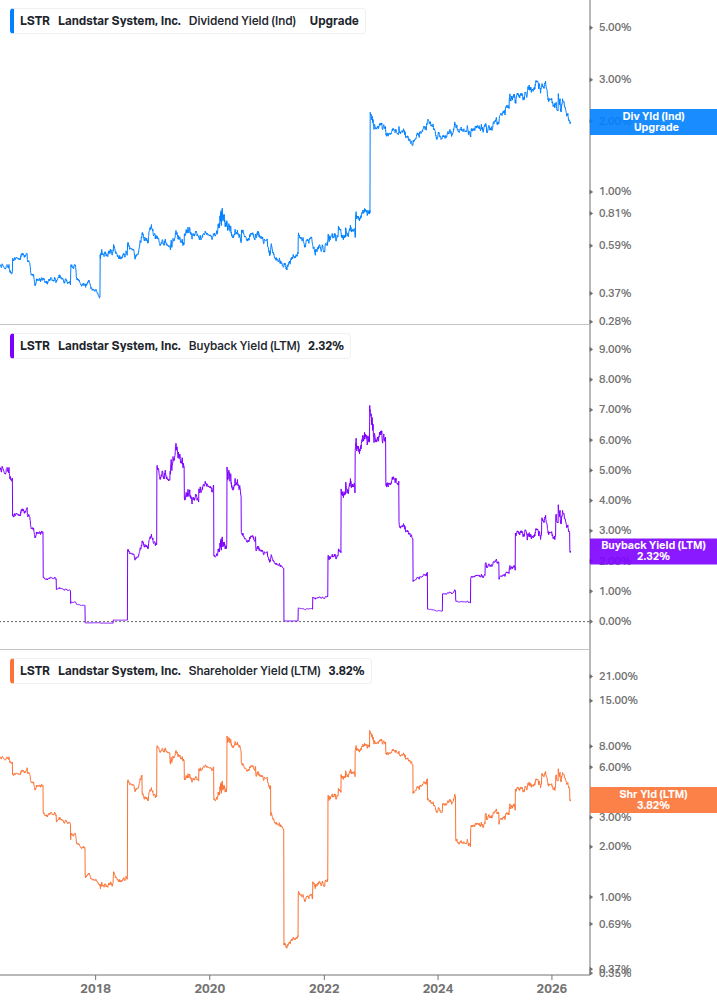Click the blue Div Yld (Ind) Upgrade axis tag
717x1005 pixels.
[x=653, y=122]
